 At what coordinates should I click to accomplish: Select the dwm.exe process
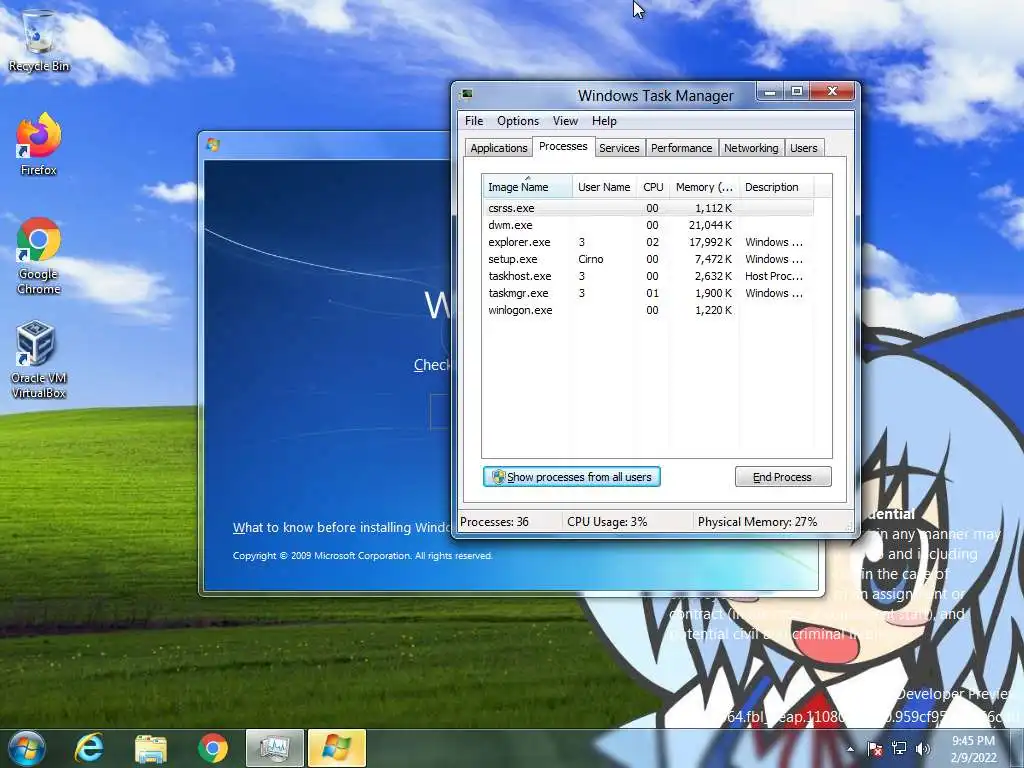click(x=648, y=225)
